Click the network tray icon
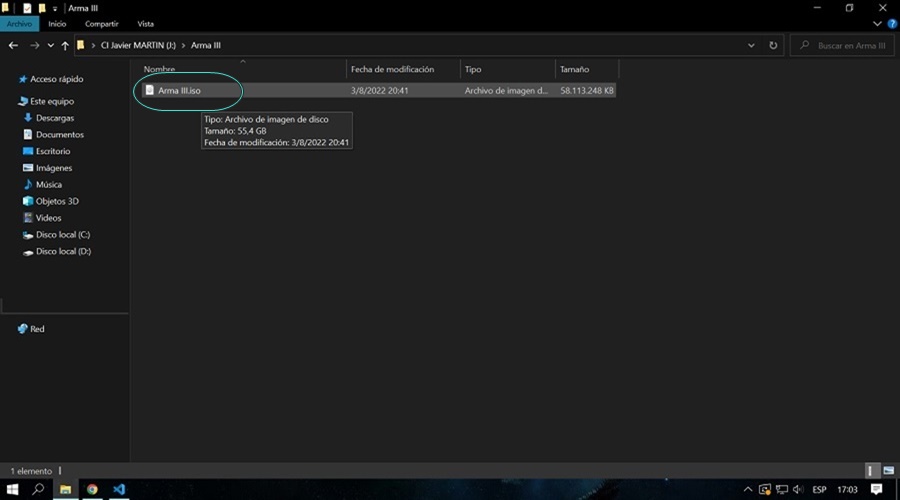This screenshot has height=500, width=900. pyautogui.click(x=781, y=489)
